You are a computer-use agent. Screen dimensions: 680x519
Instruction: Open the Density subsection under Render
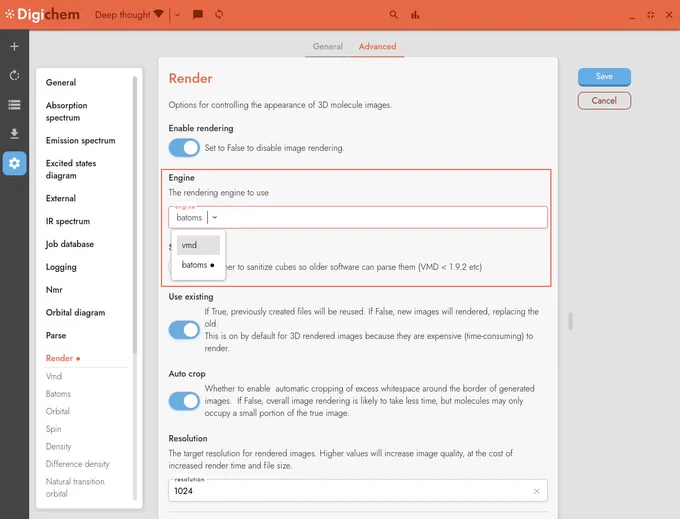[x=59, y=446]
